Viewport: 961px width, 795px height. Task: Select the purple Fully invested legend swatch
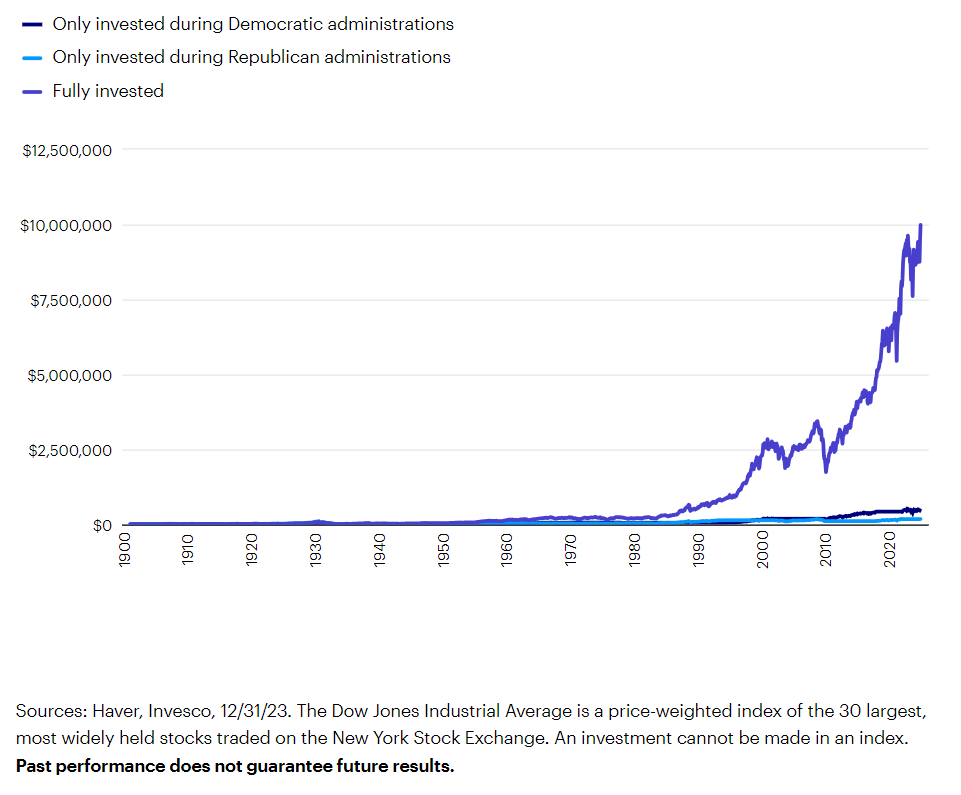tap(32, 92)
